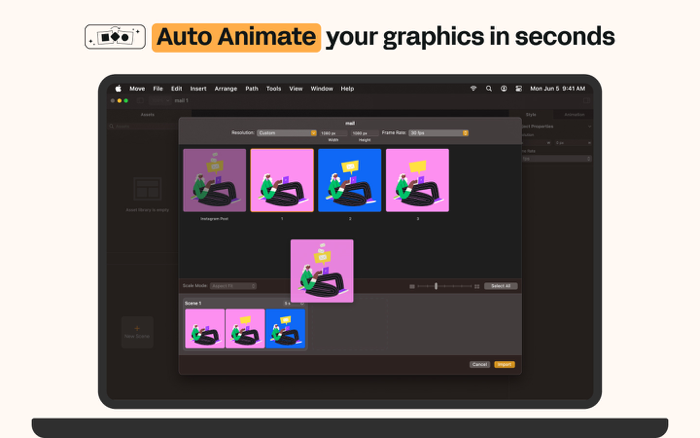The height and width of the screenshot is (438, 700).
Task: Click the Auto Animate logo icon
Action: 115,37
